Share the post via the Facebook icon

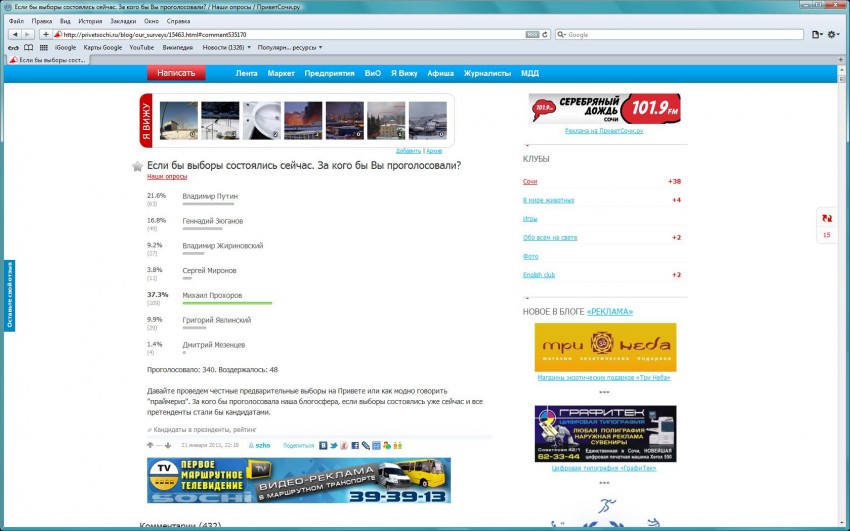[355, 445]
